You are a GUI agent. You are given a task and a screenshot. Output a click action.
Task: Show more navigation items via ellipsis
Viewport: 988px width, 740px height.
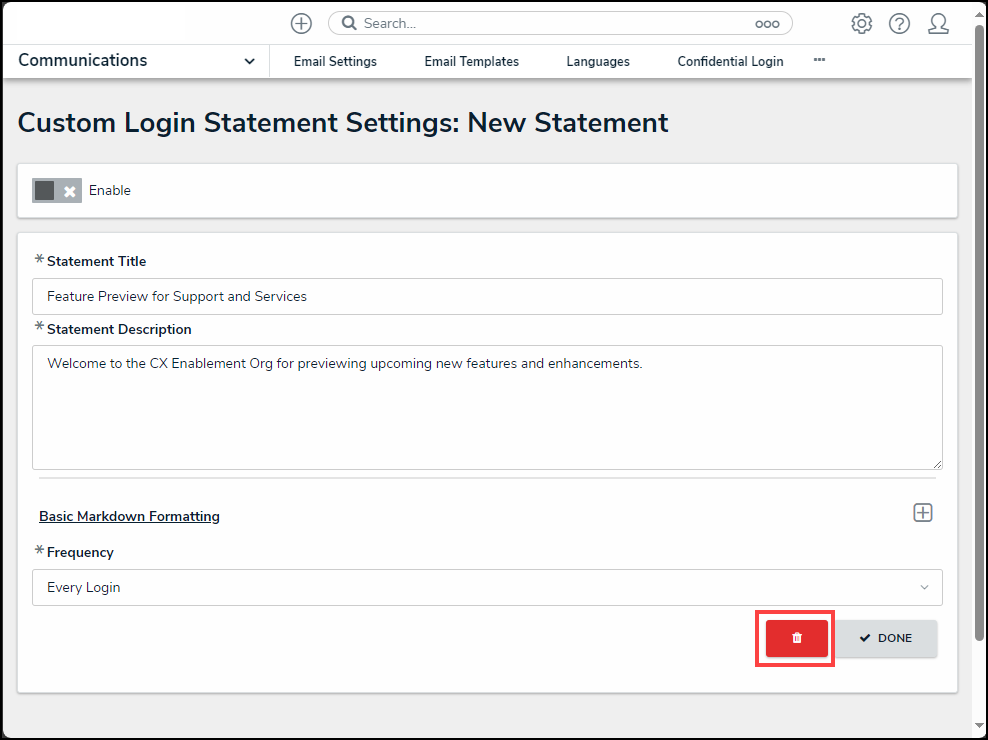click(x=819, y=60)
